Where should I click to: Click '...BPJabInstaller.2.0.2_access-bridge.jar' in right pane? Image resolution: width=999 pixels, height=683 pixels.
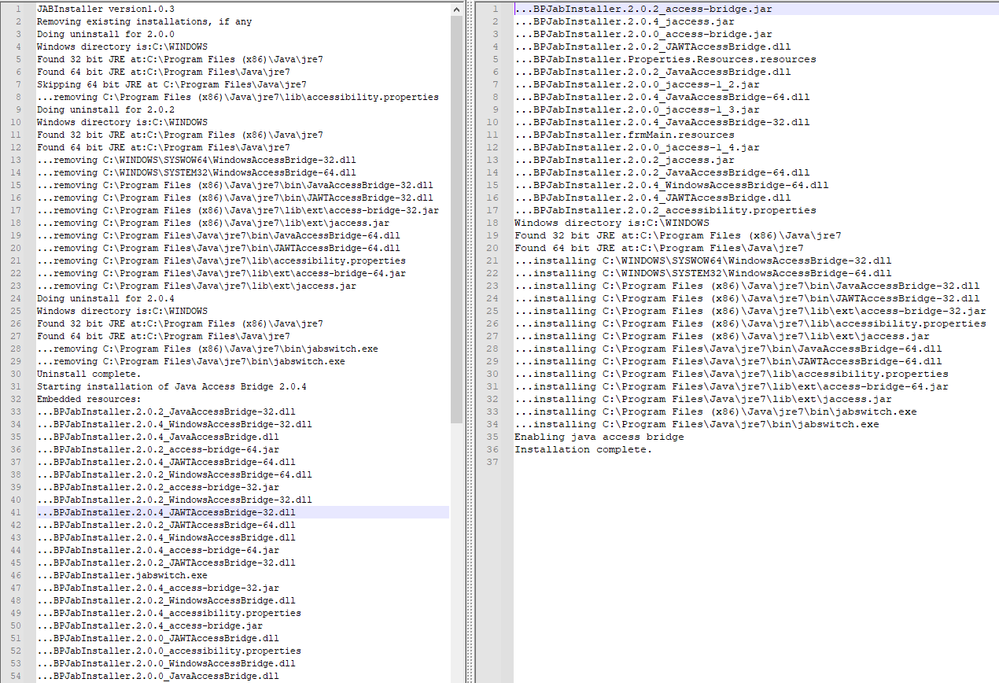(x=643, y=9)
